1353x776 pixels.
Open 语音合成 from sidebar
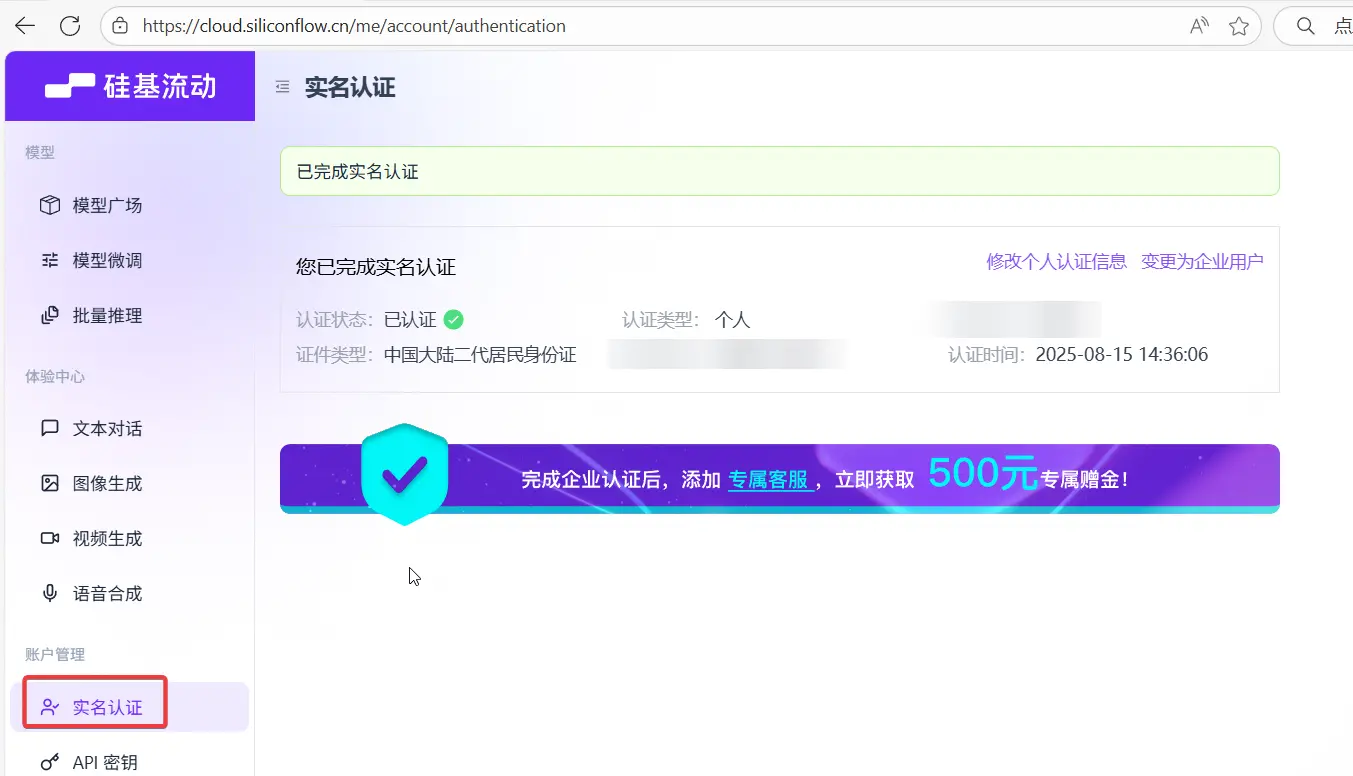tap(107, 593)
